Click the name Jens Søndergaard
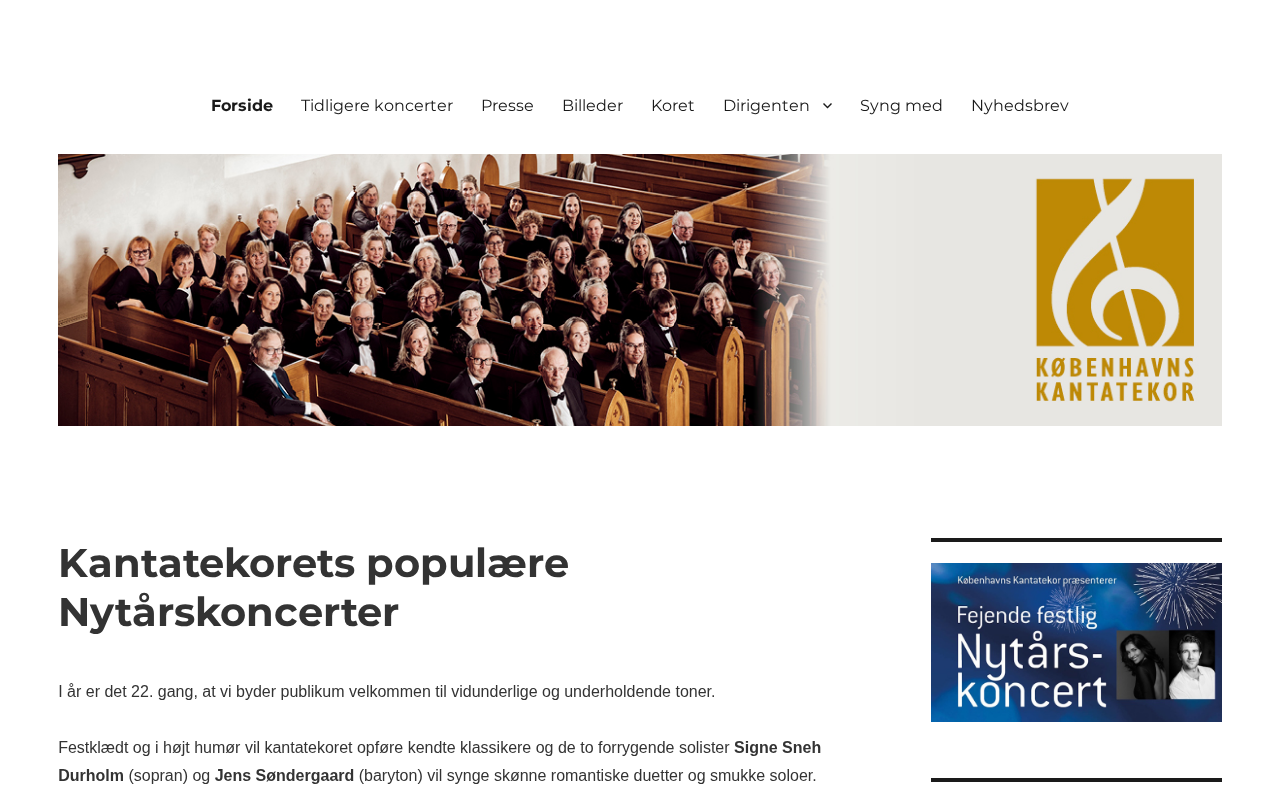Viewport: 1280px width, 800px height. [x=284, y=776]
